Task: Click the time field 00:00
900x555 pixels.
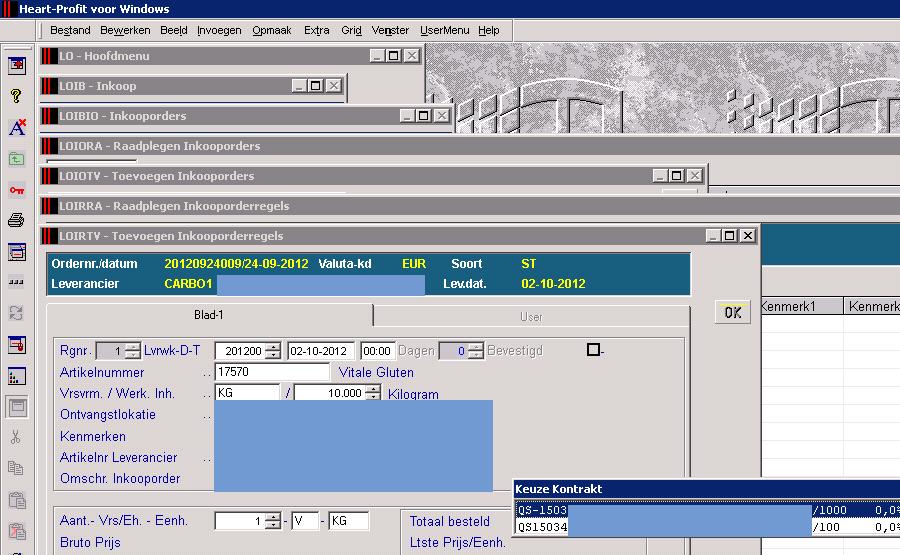Action: (x=377, y=351)
